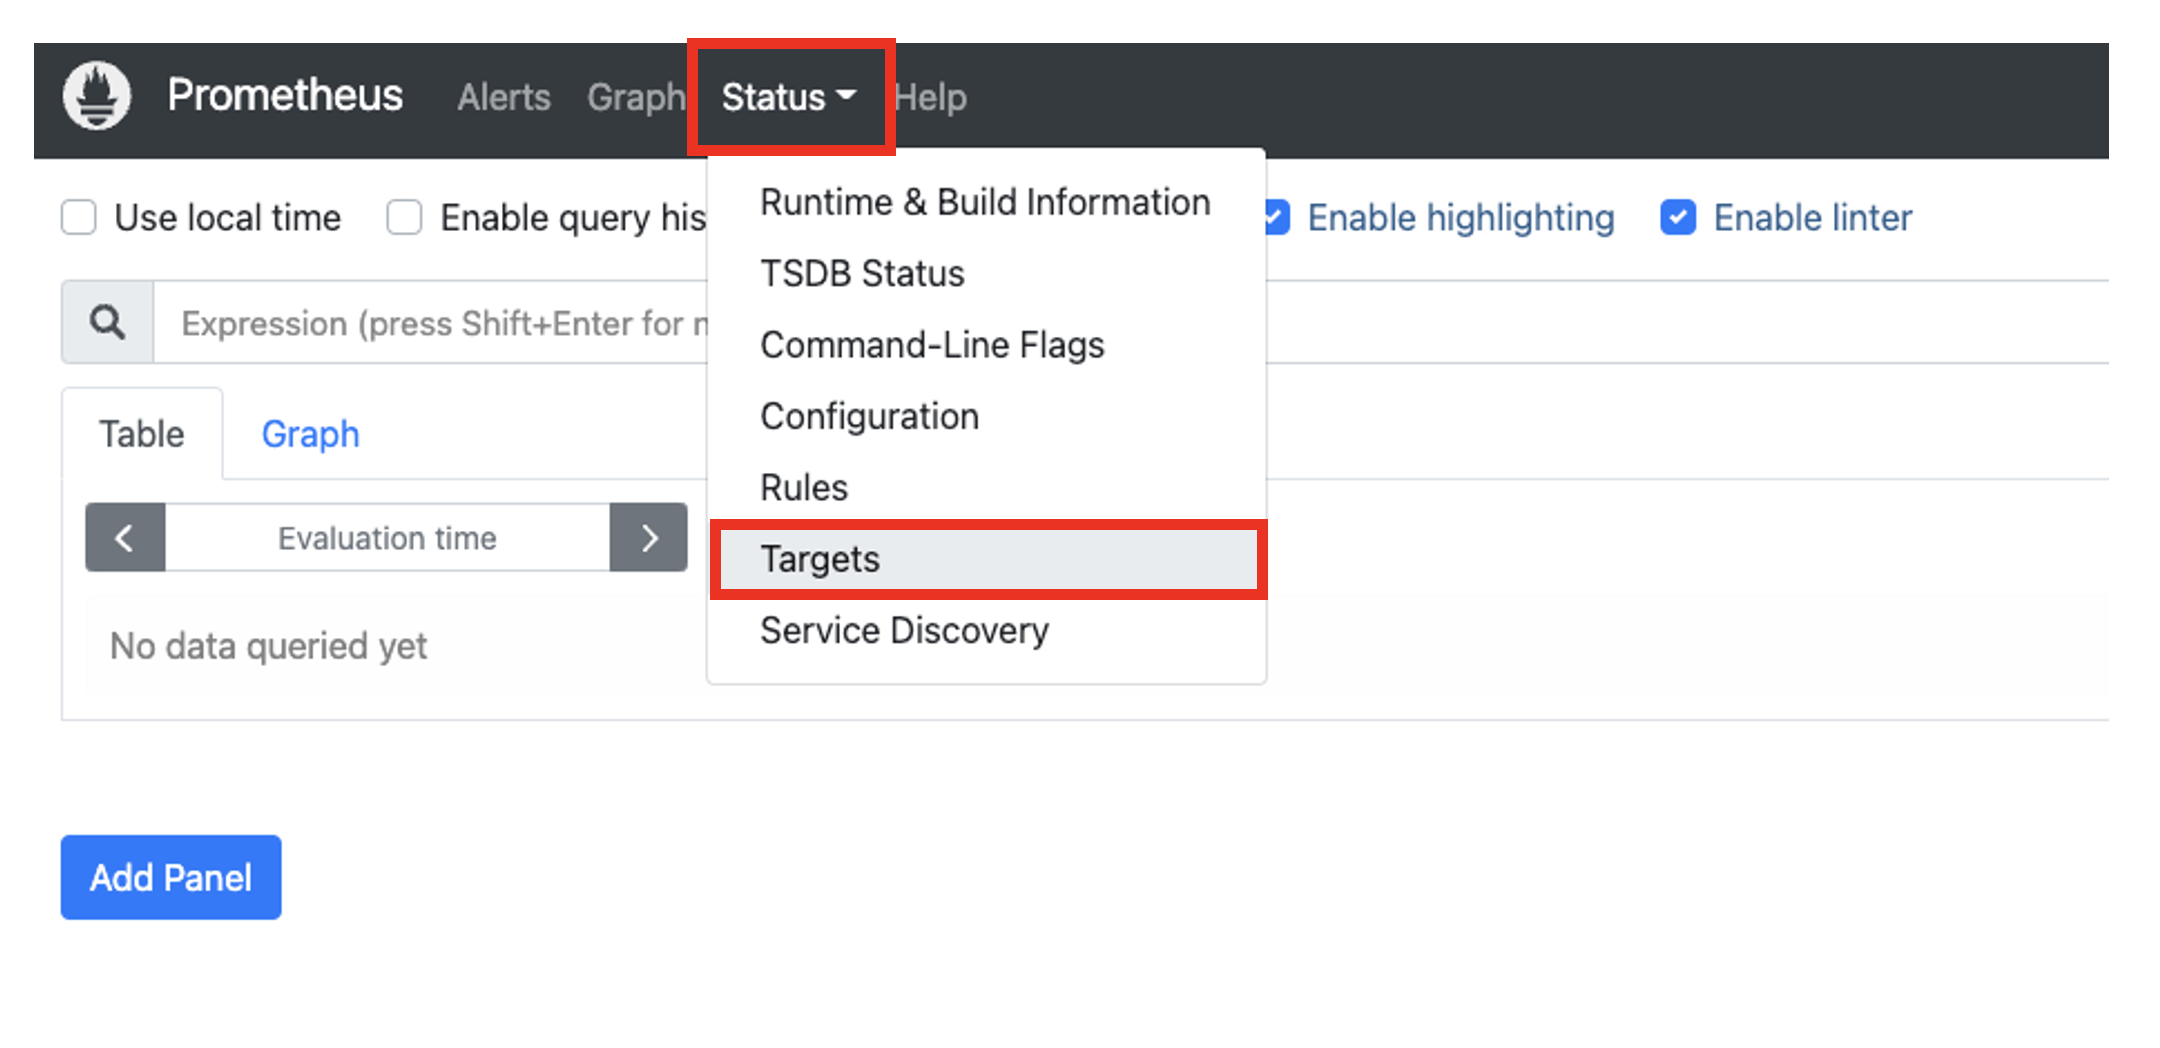Open the Help navbar link
The image size is (2160, 1048).
[x=931, y=97]
